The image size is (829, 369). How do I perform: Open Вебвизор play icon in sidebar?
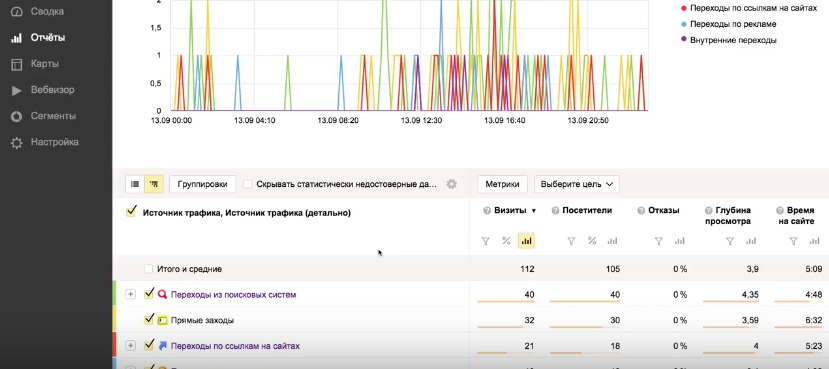point(16,90)
